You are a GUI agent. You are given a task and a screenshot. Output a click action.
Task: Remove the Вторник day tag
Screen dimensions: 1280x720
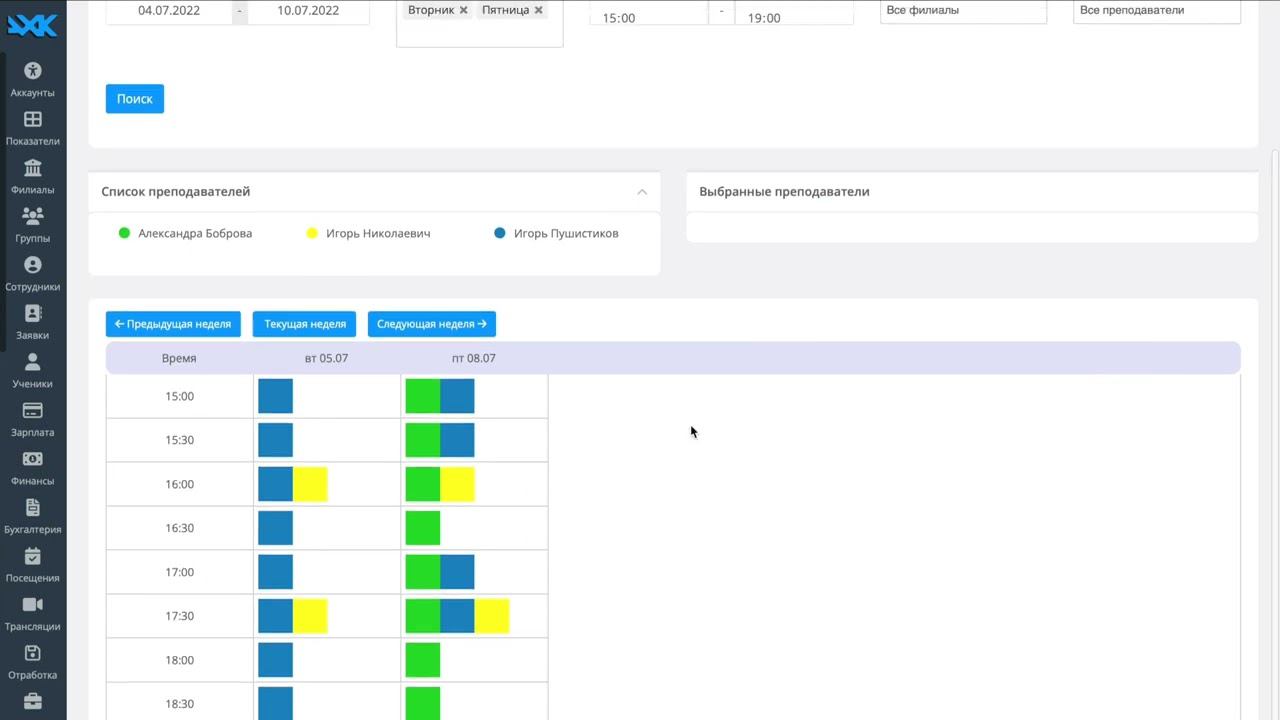[463, 10]
